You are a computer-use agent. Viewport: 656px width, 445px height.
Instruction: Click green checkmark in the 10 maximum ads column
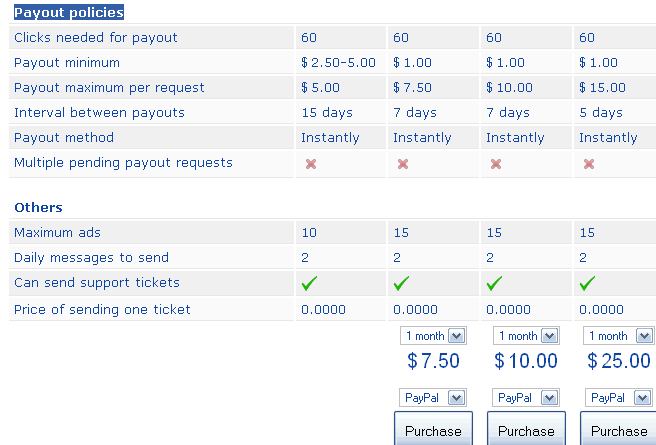point(309,283)
